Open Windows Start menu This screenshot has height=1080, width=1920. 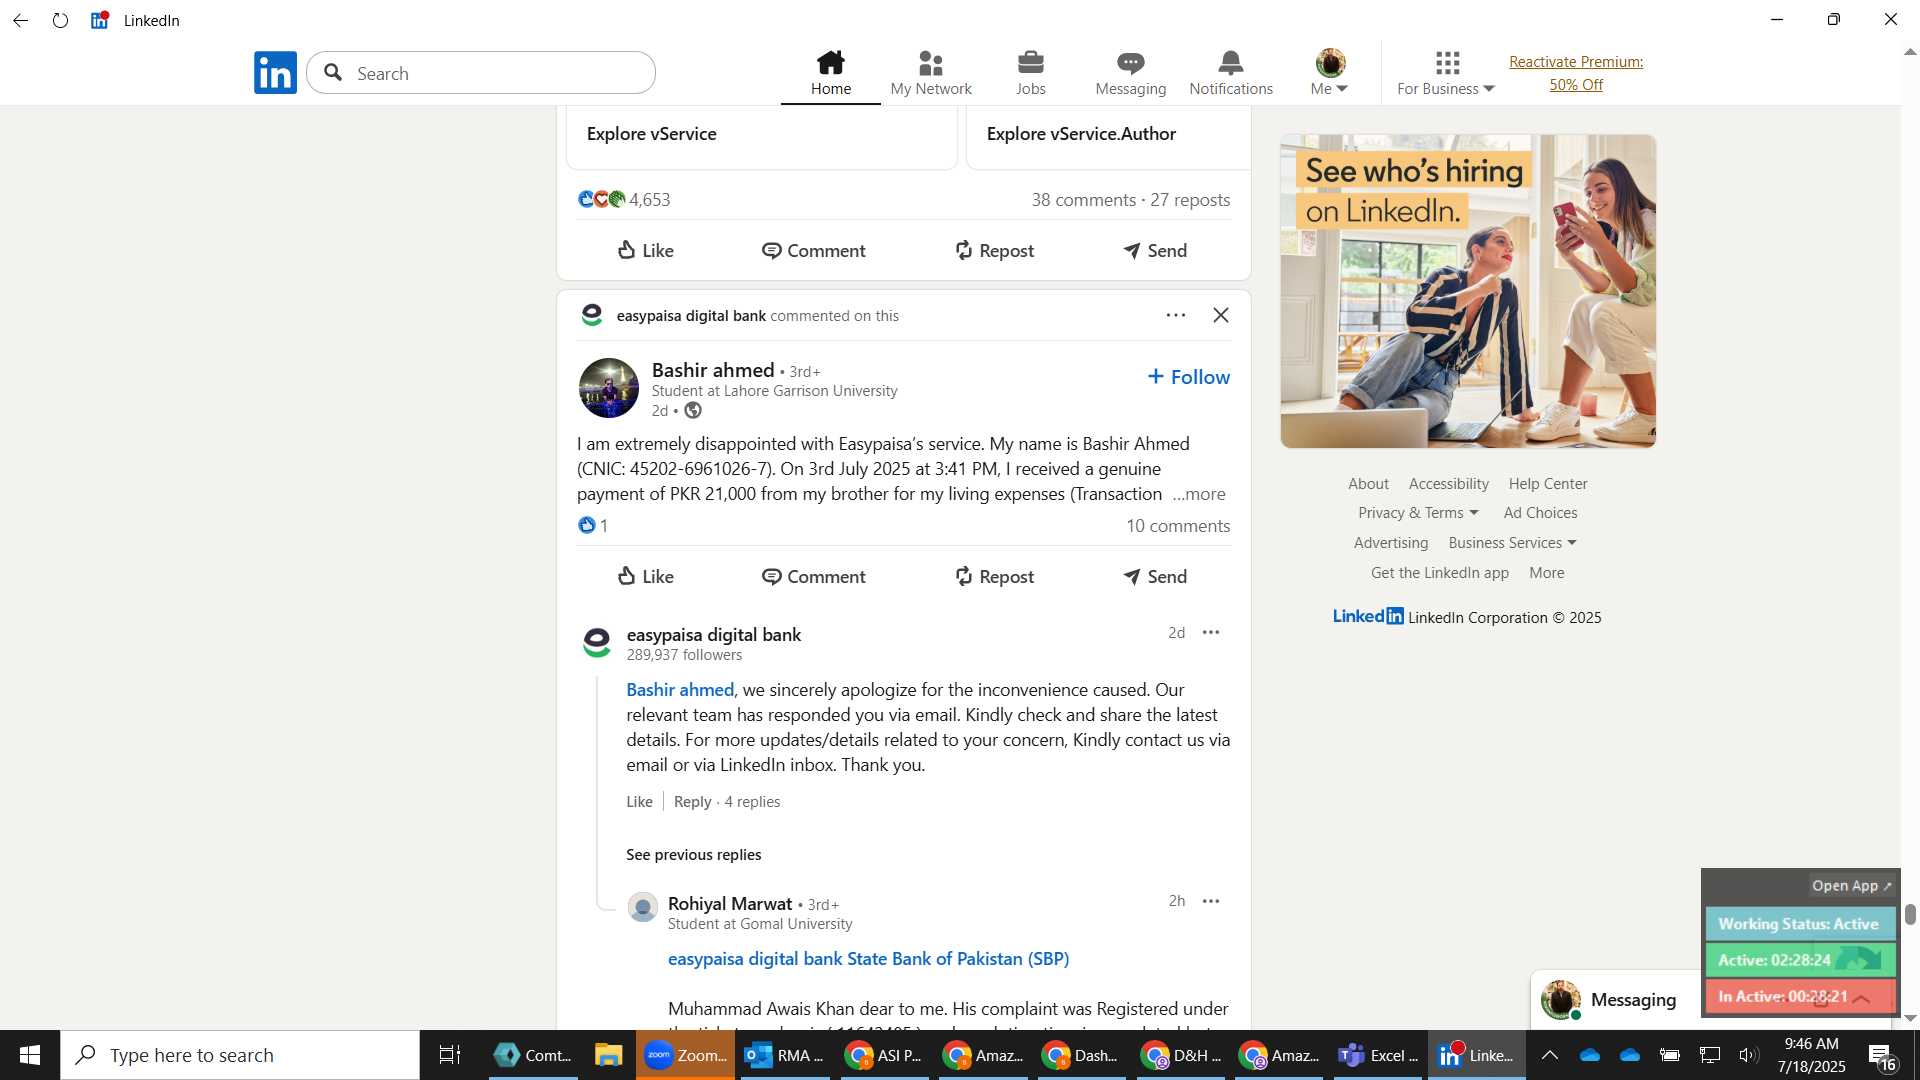[30, 1055]
